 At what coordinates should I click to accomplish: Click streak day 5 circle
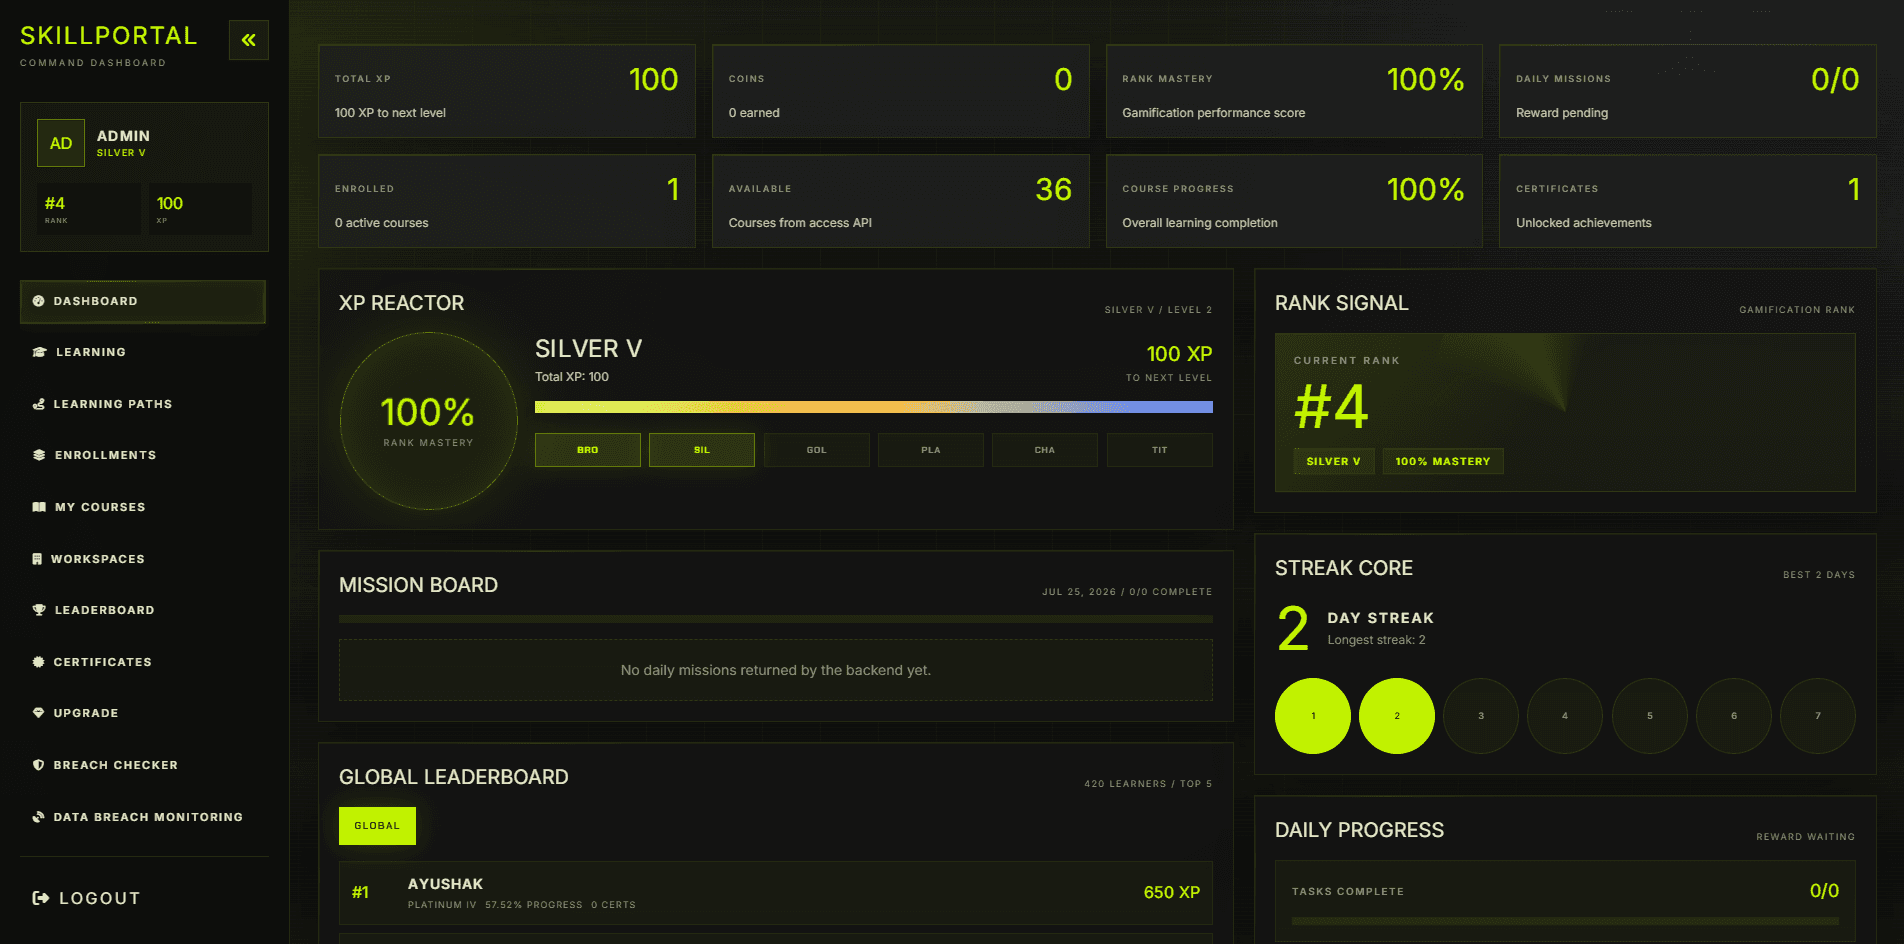click(x=1650, y=716)
